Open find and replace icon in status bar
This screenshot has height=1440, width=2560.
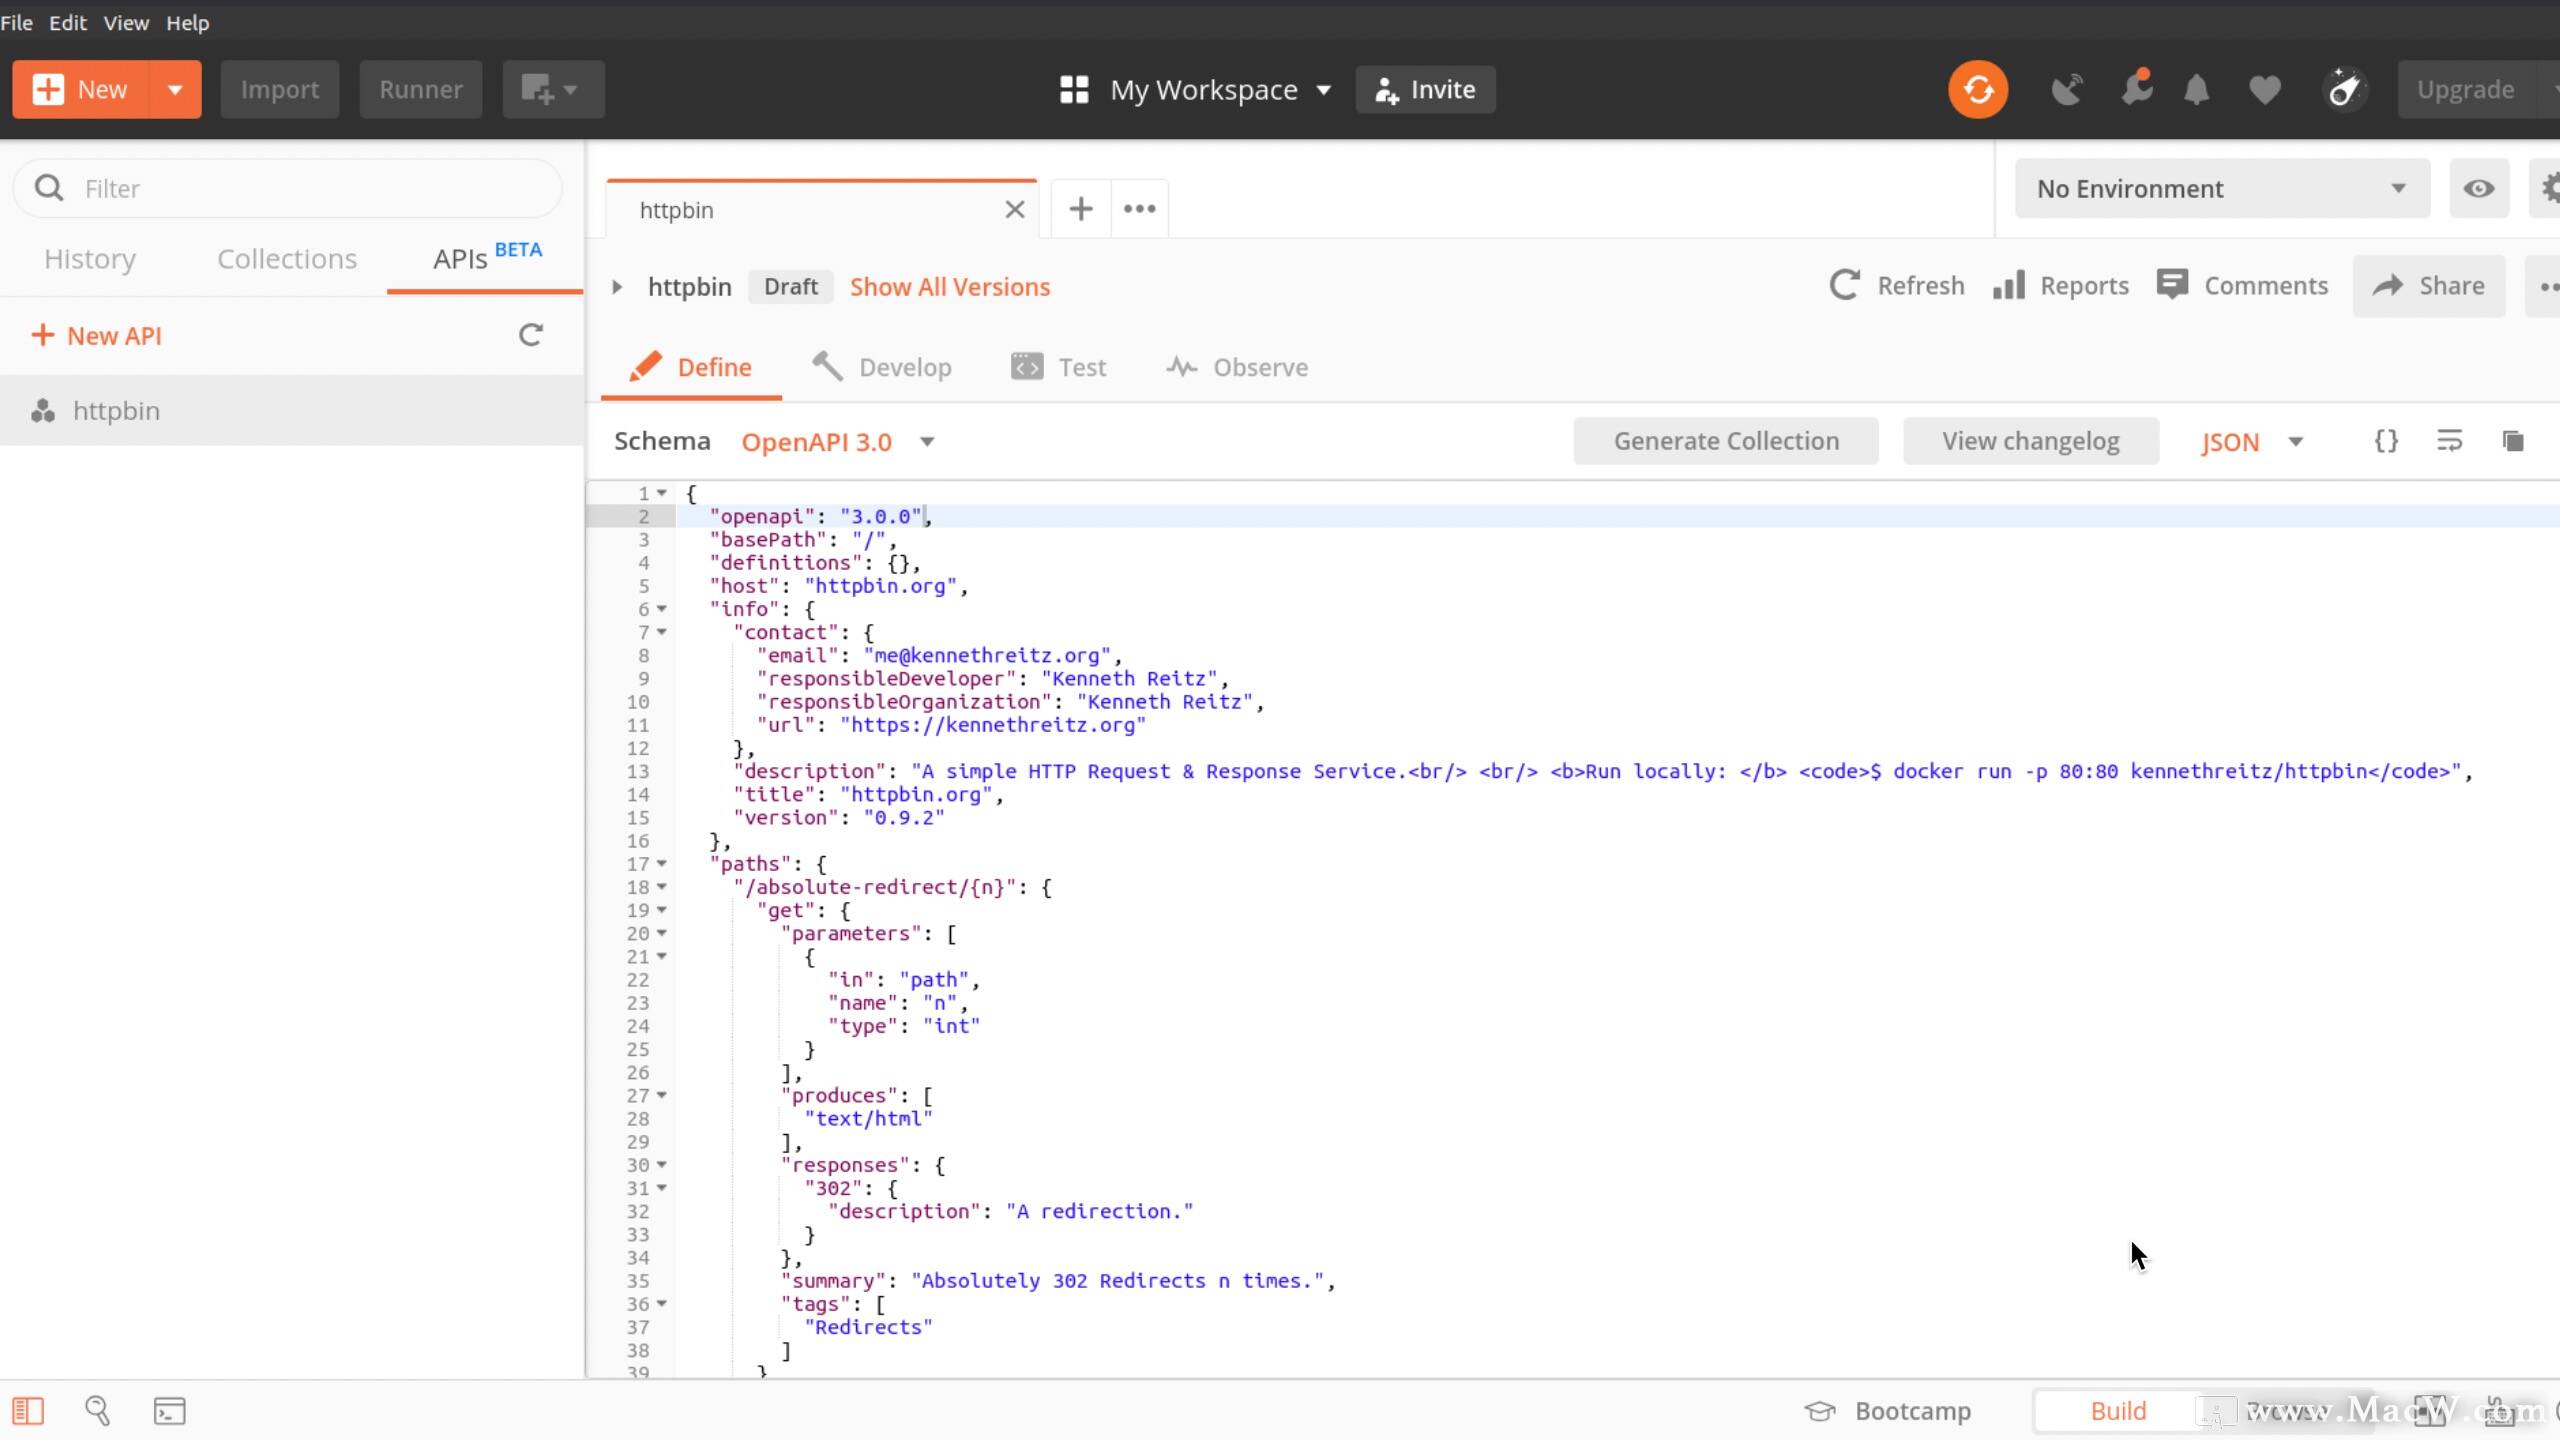(x=97, y=1411)
